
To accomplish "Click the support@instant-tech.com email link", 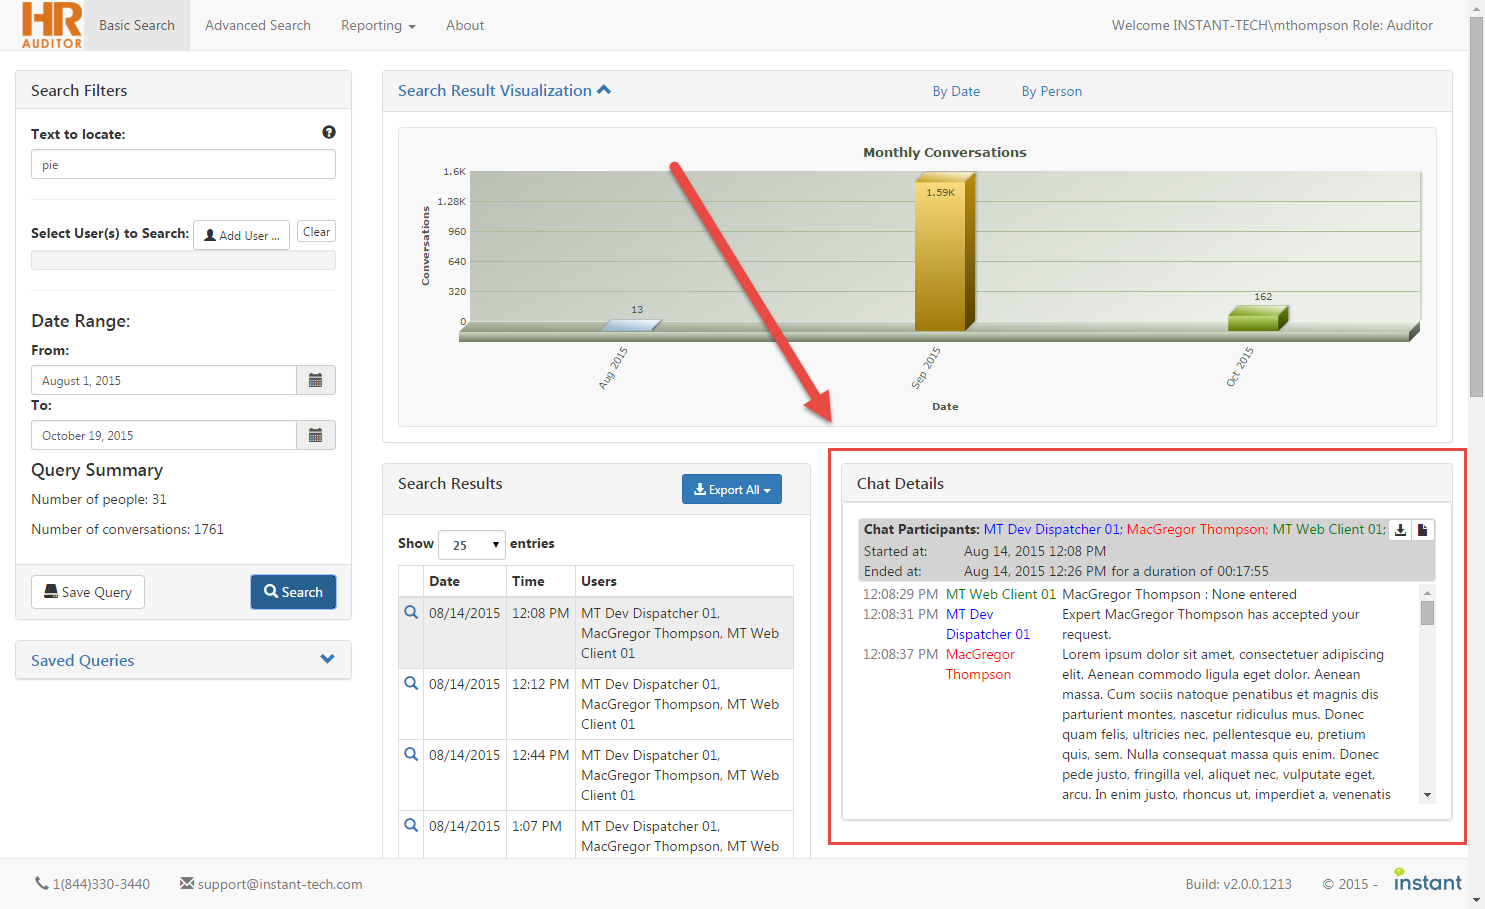I will click(280, 884).
